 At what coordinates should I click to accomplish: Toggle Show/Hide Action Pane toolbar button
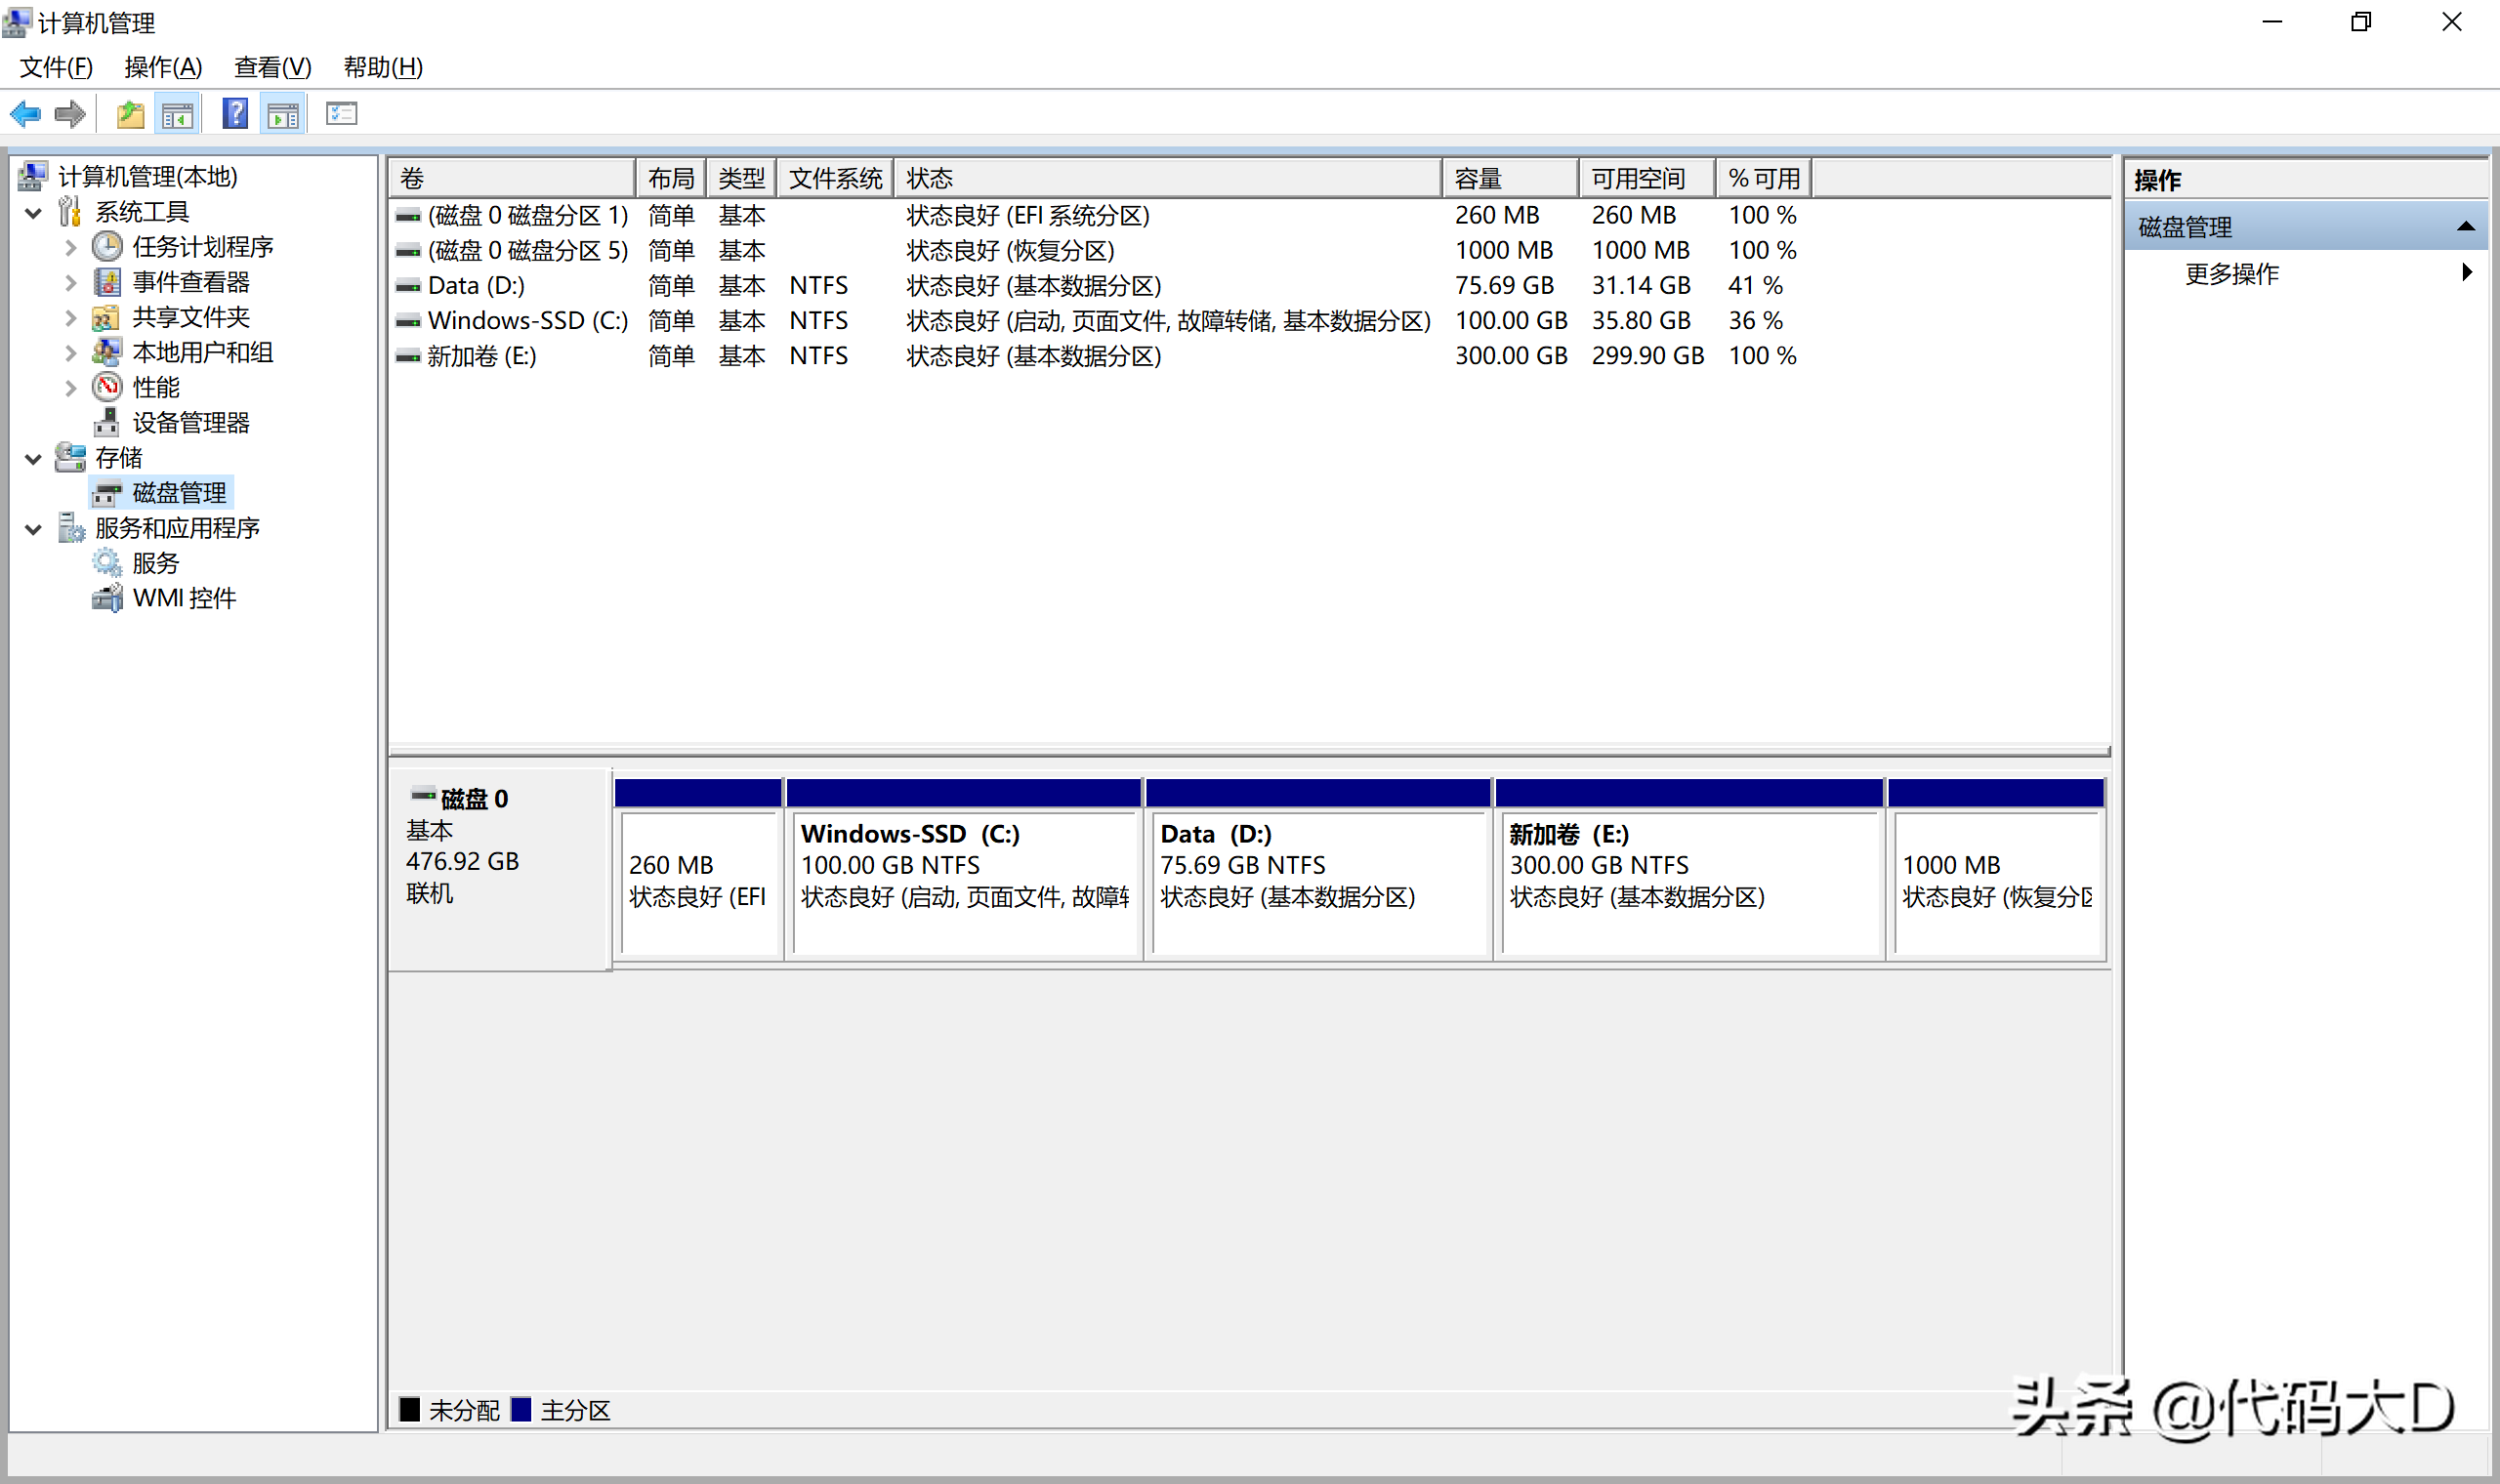coord(283,114)
